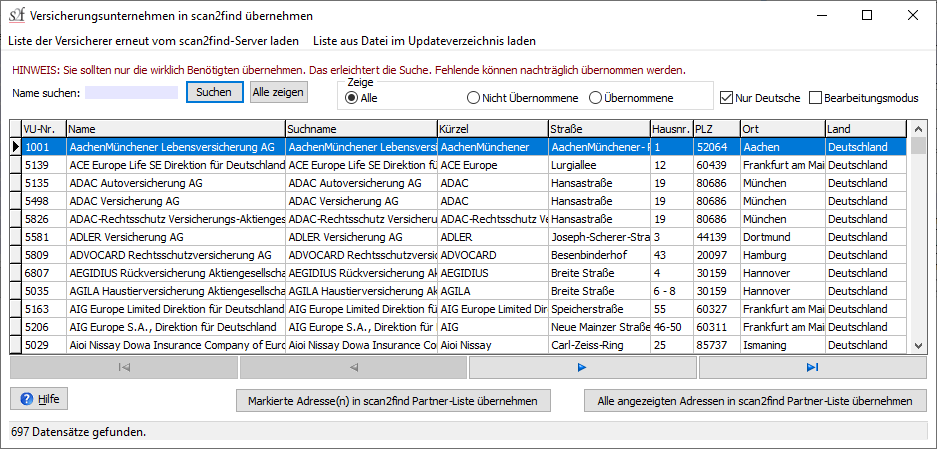The image size is (937, 449).
Task: Focus the Name suchen input field
Action: (131, 93)
